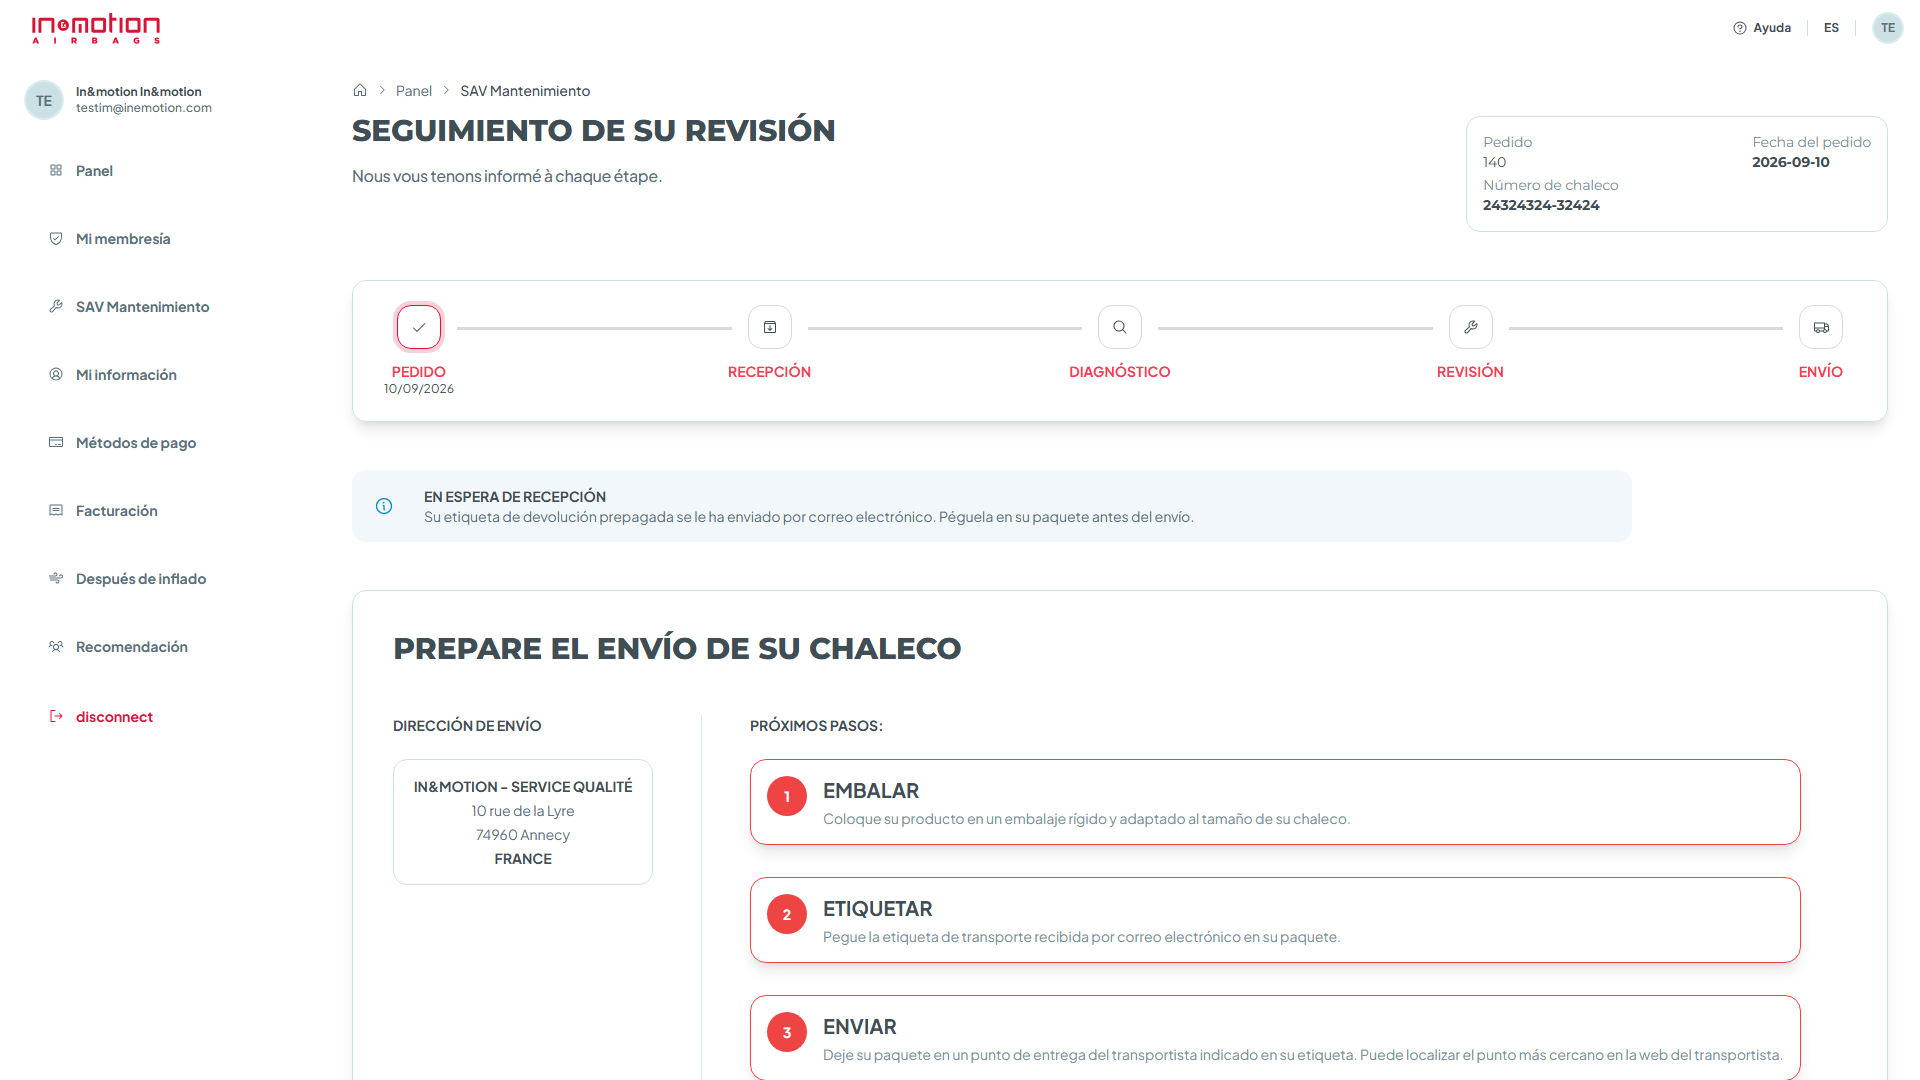Screen dimensions: 1920x1080
Task: Open Mi información in the sidebar
Action: [126, 375]
